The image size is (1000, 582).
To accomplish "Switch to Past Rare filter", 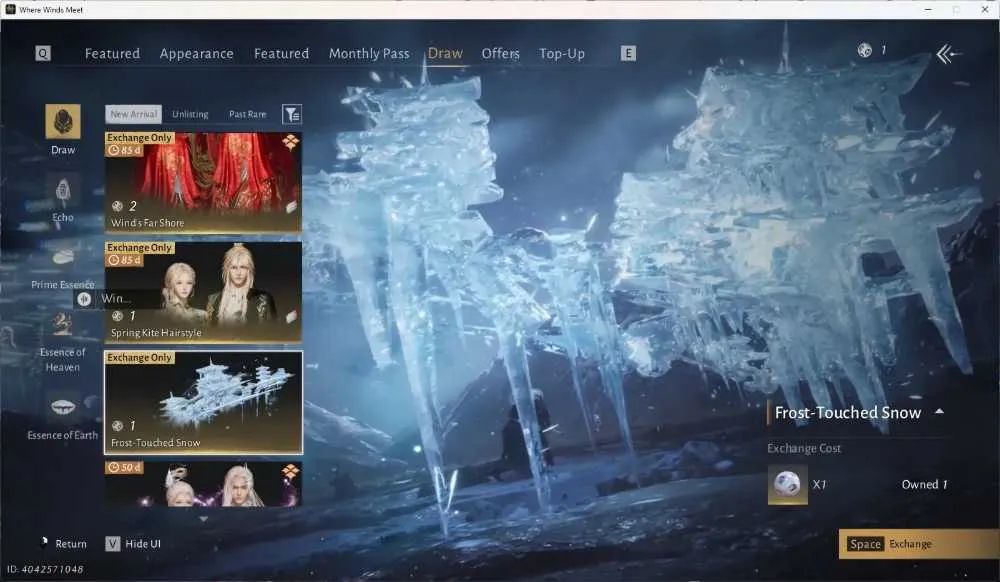I will (247, 114).
